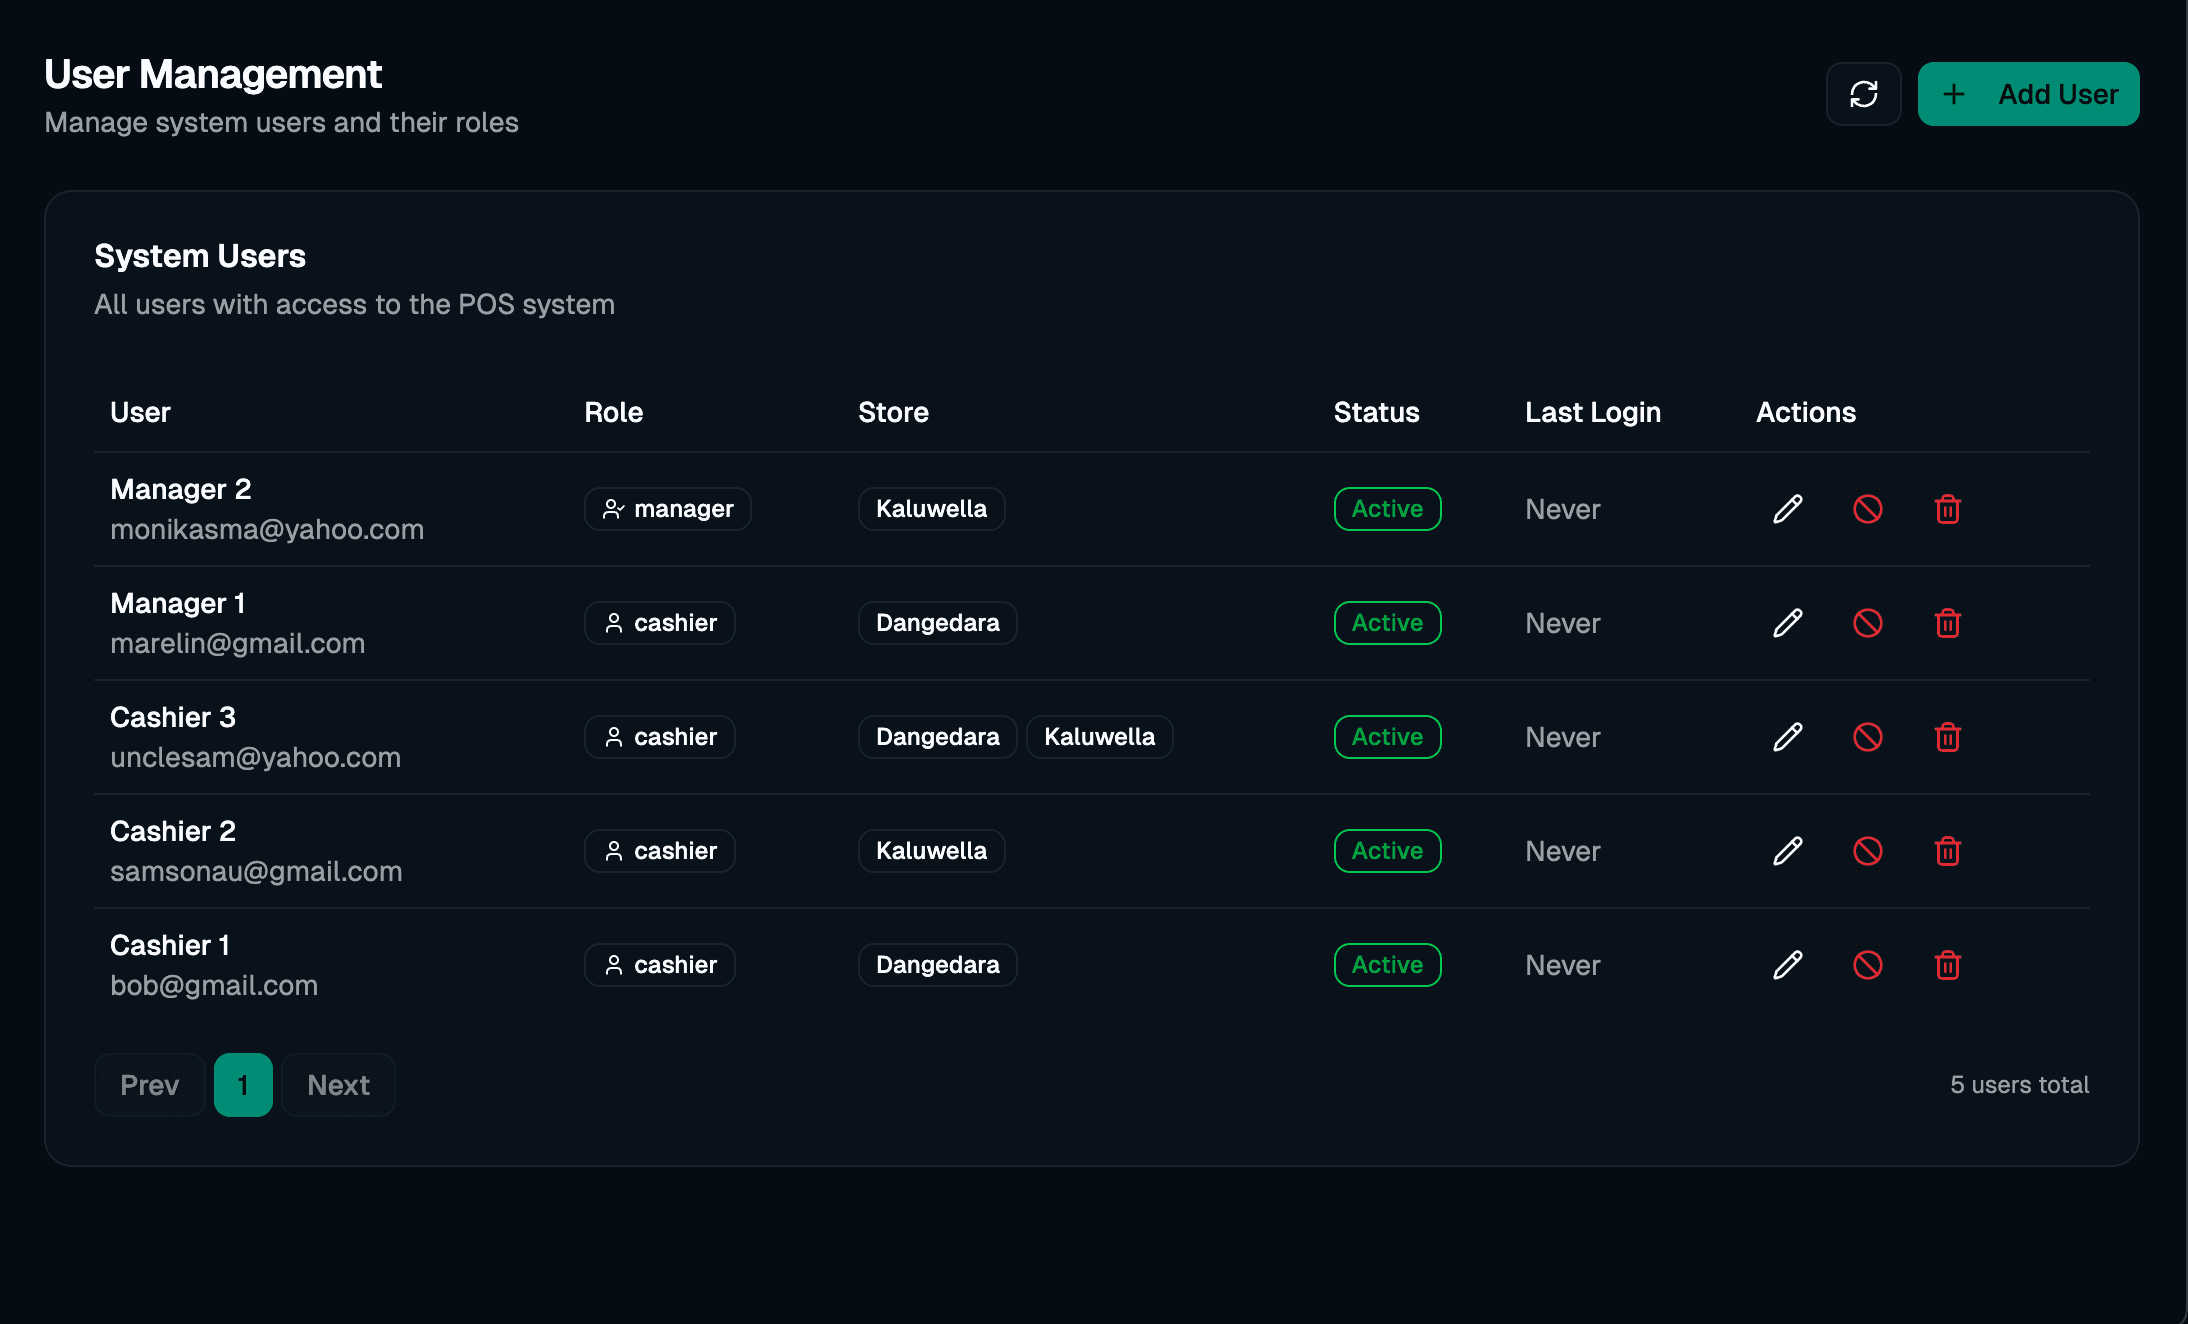The height and width of the screenshot is (1324, 2188).
Task: Click the manager role badge for Manager 2
Action: pyautogui.click(x=667, y=509)
